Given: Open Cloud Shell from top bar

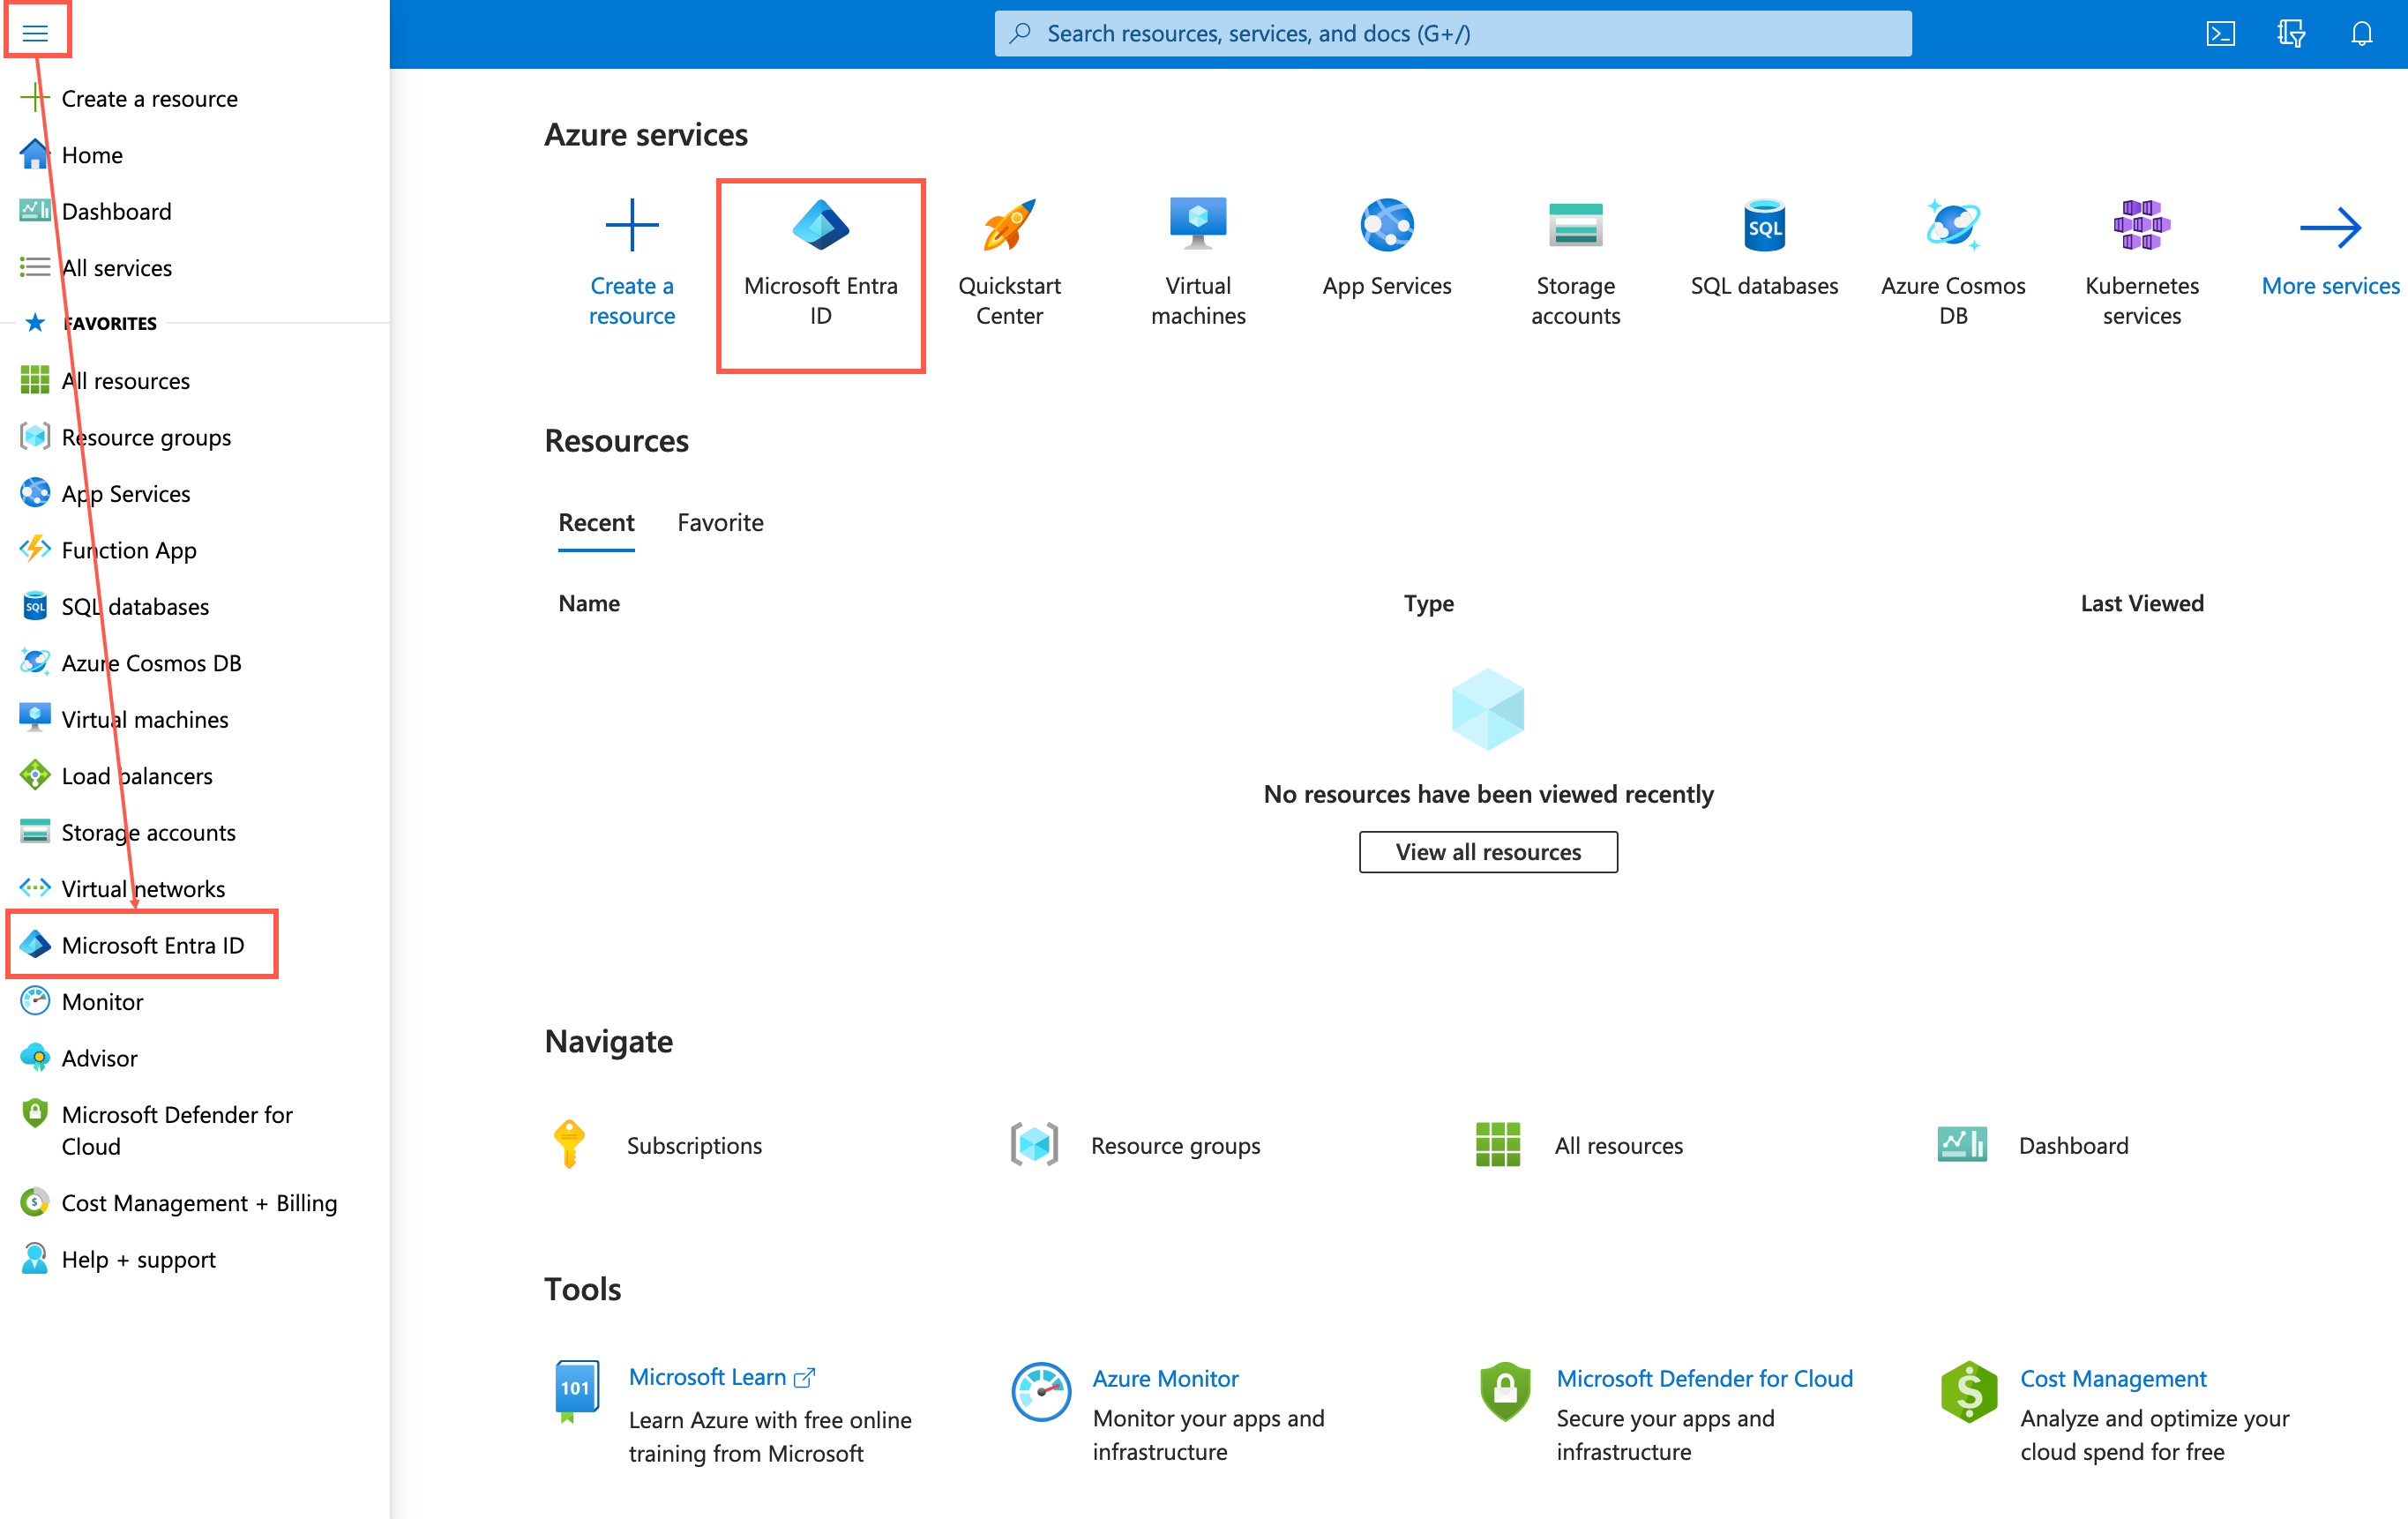Looking at the screenshot, I should point(2220,33).
